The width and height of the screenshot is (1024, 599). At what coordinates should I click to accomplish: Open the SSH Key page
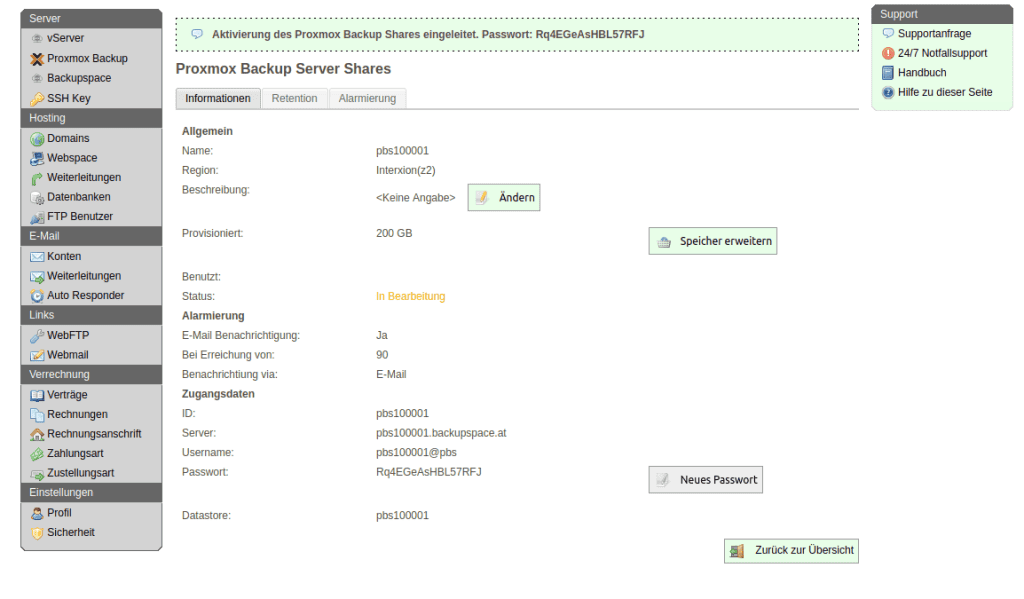[x=69, y=99]
